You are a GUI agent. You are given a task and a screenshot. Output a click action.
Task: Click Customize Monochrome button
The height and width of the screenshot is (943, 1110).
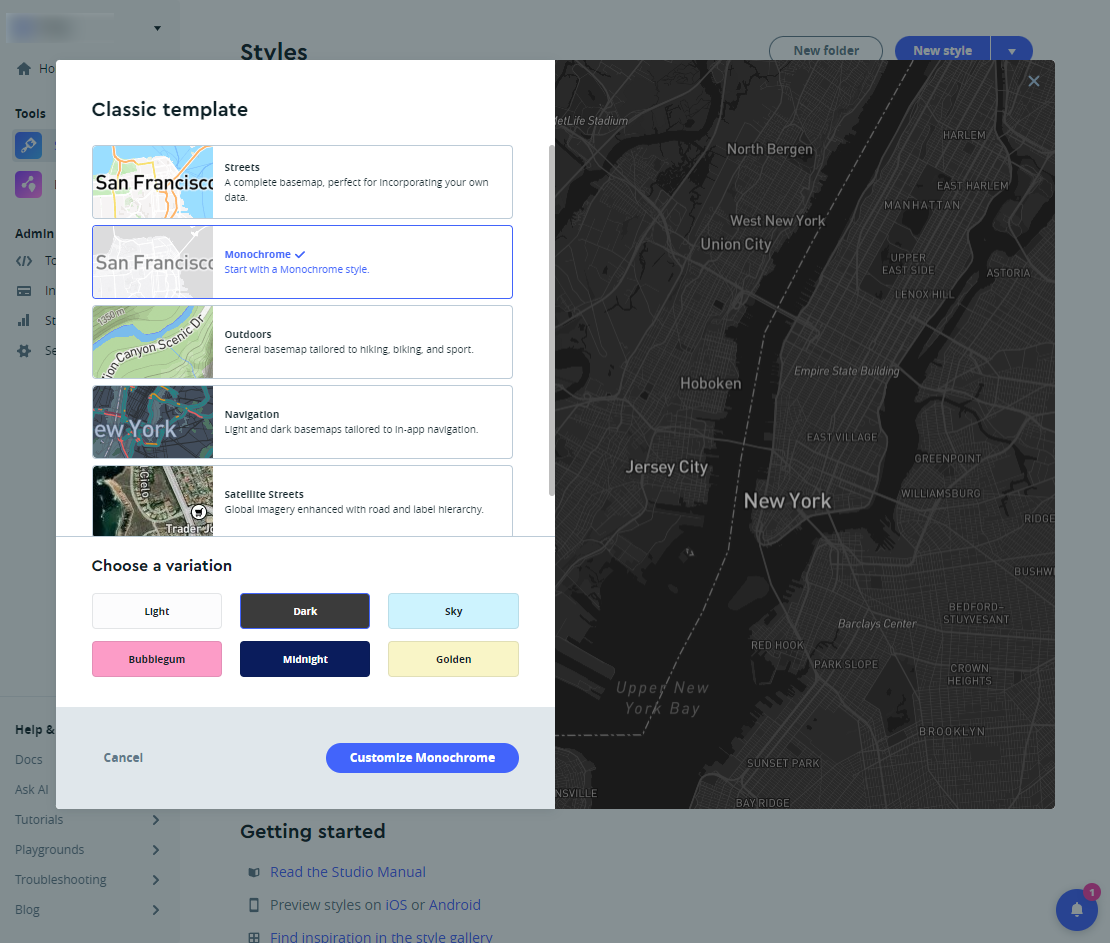(422, 758)
